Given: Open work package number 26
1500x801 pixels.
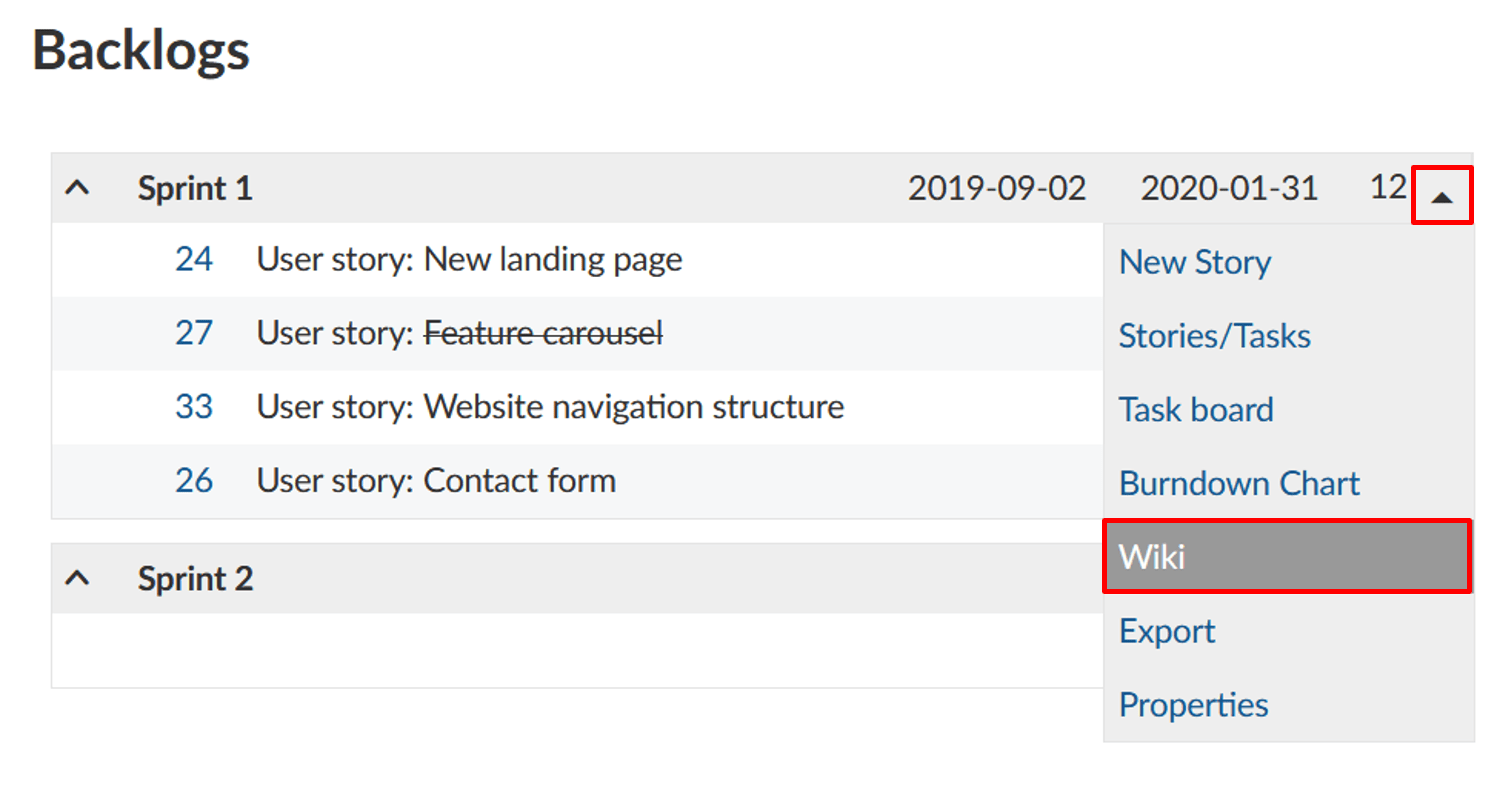Looking at the screenshot, I should click(194, 481).
